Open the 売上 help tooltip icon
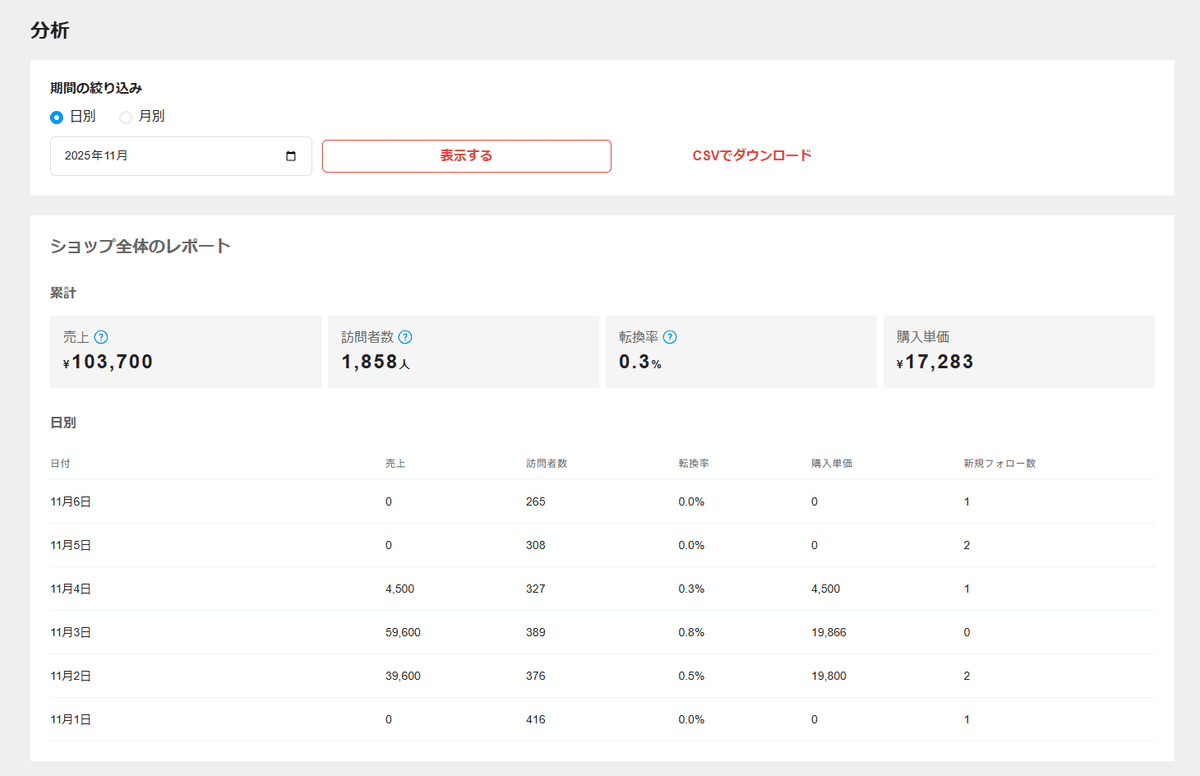Viewport: 1200px width, 776px height. click(103, 337)
